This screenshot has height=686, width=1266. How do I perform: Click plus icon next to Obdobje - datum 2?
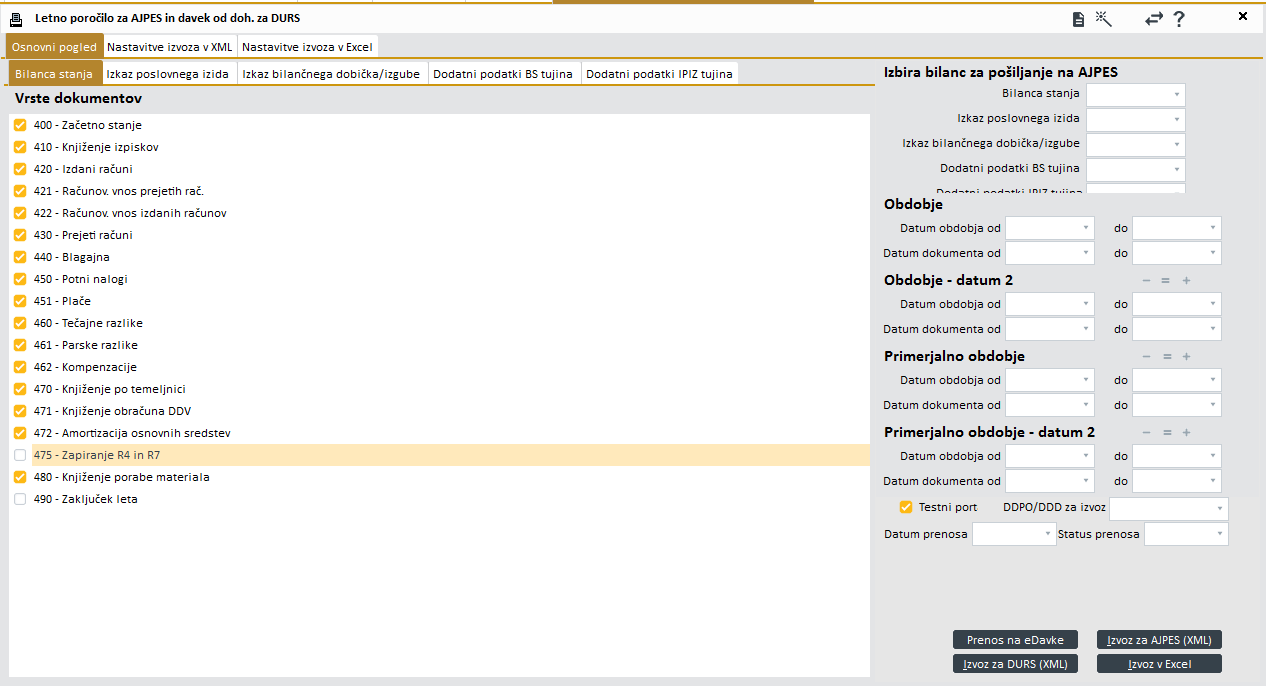[x=1186, y=281]
